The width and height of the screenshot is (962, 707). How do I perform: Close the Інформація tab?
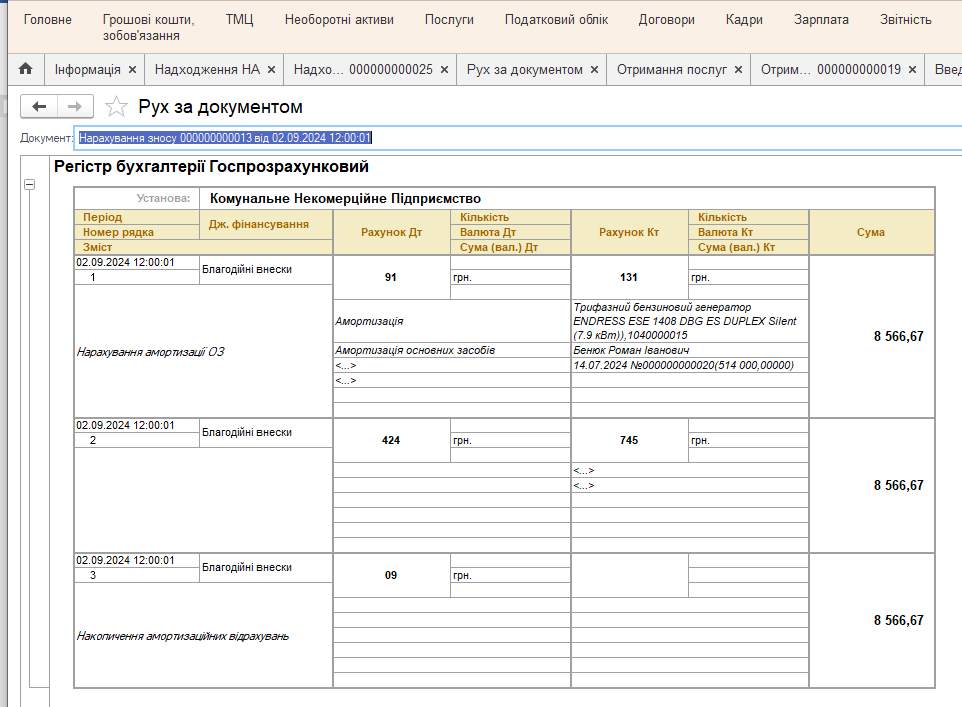pos(132,70)
